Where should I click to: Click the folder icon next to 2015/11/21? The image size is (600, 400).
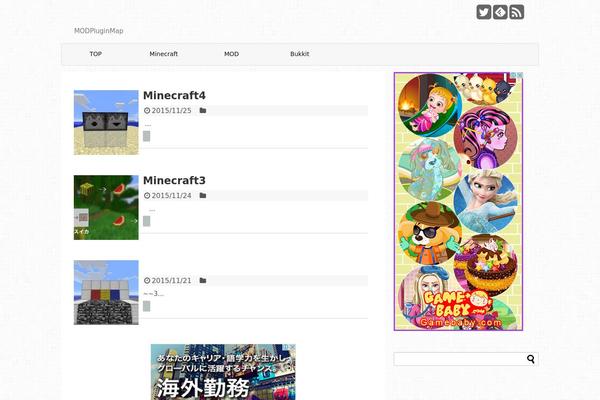pos(203,281)
